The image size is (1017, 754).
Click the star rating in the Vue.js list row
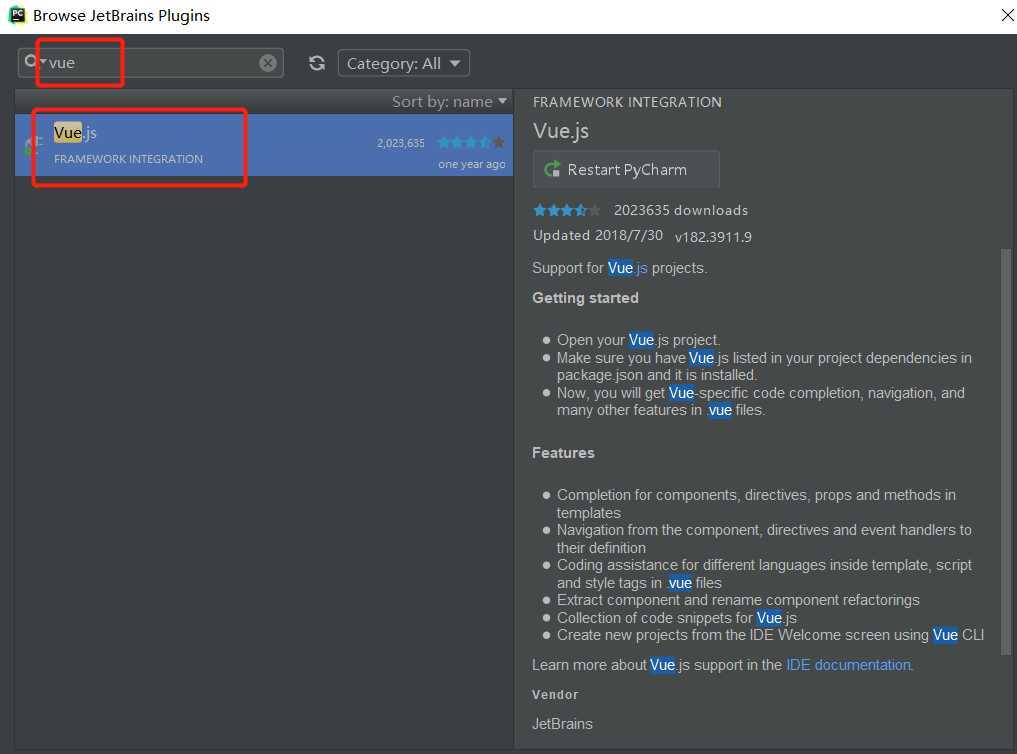point(471,143)
